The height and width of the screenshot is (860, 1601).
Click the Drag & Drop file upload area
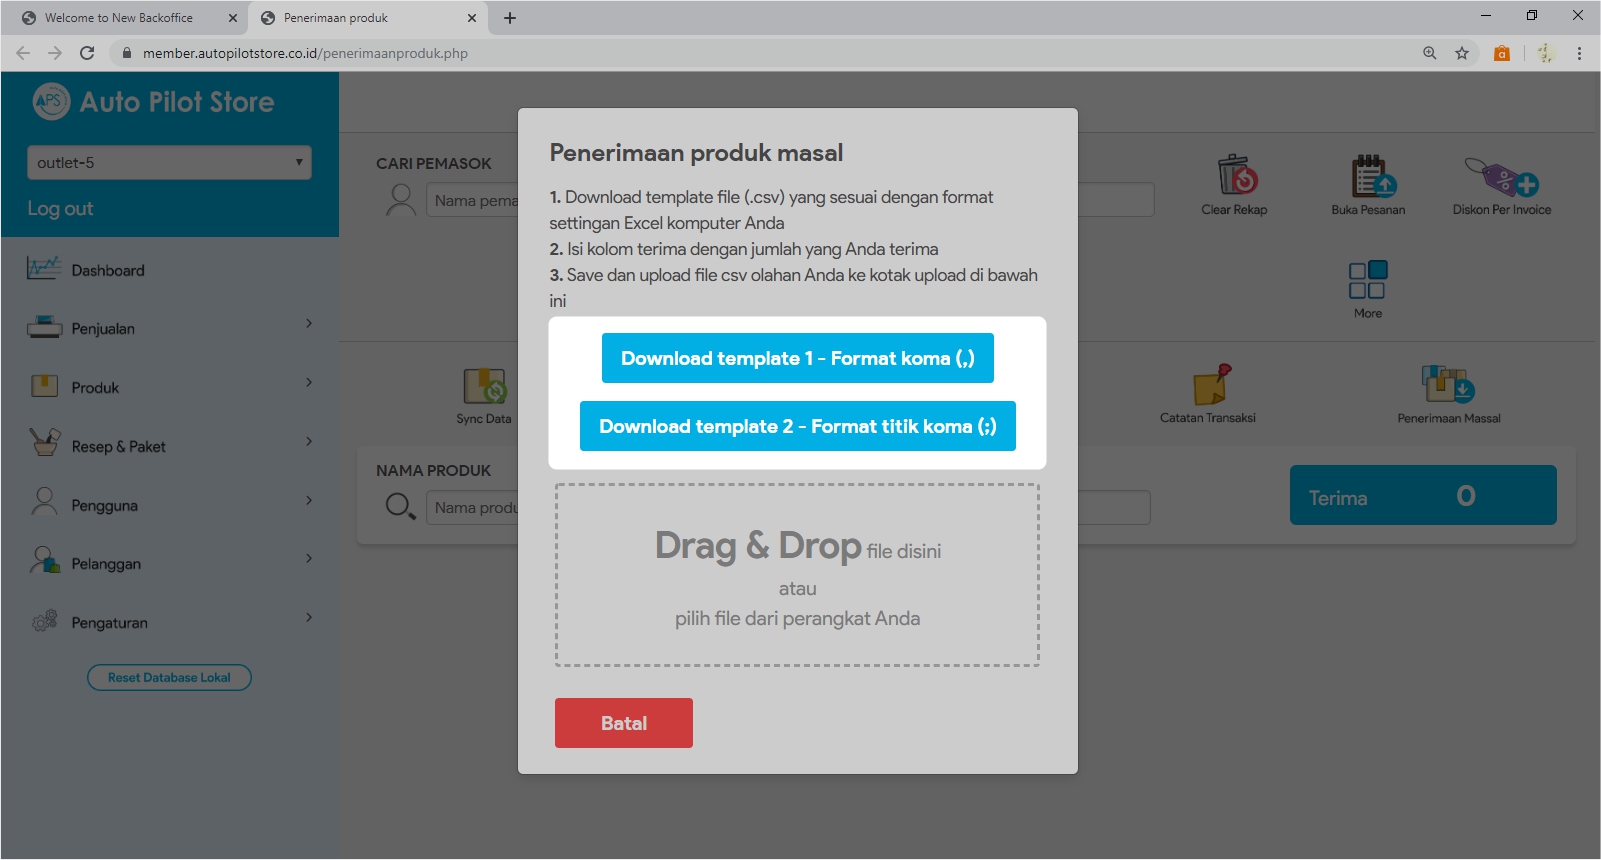(797, 576)
